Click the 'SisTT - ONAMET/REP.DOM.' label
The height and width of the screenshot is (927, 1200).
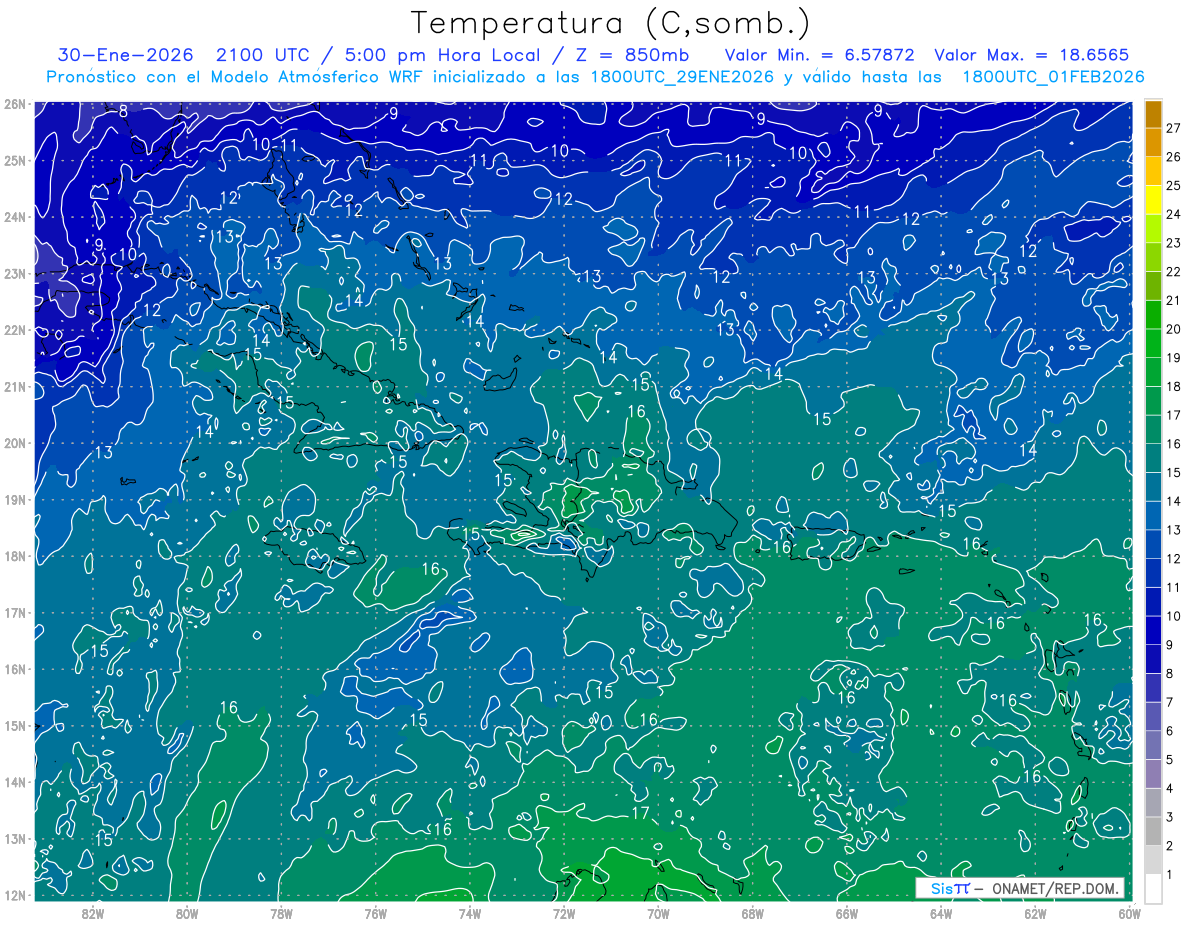coord(1020,888)
